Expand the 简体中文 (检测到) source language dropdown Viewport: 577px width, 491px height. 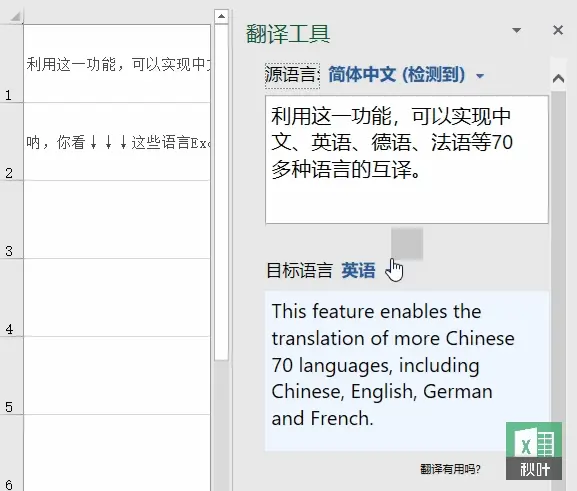pyautogui.click(x=406, y=75)
